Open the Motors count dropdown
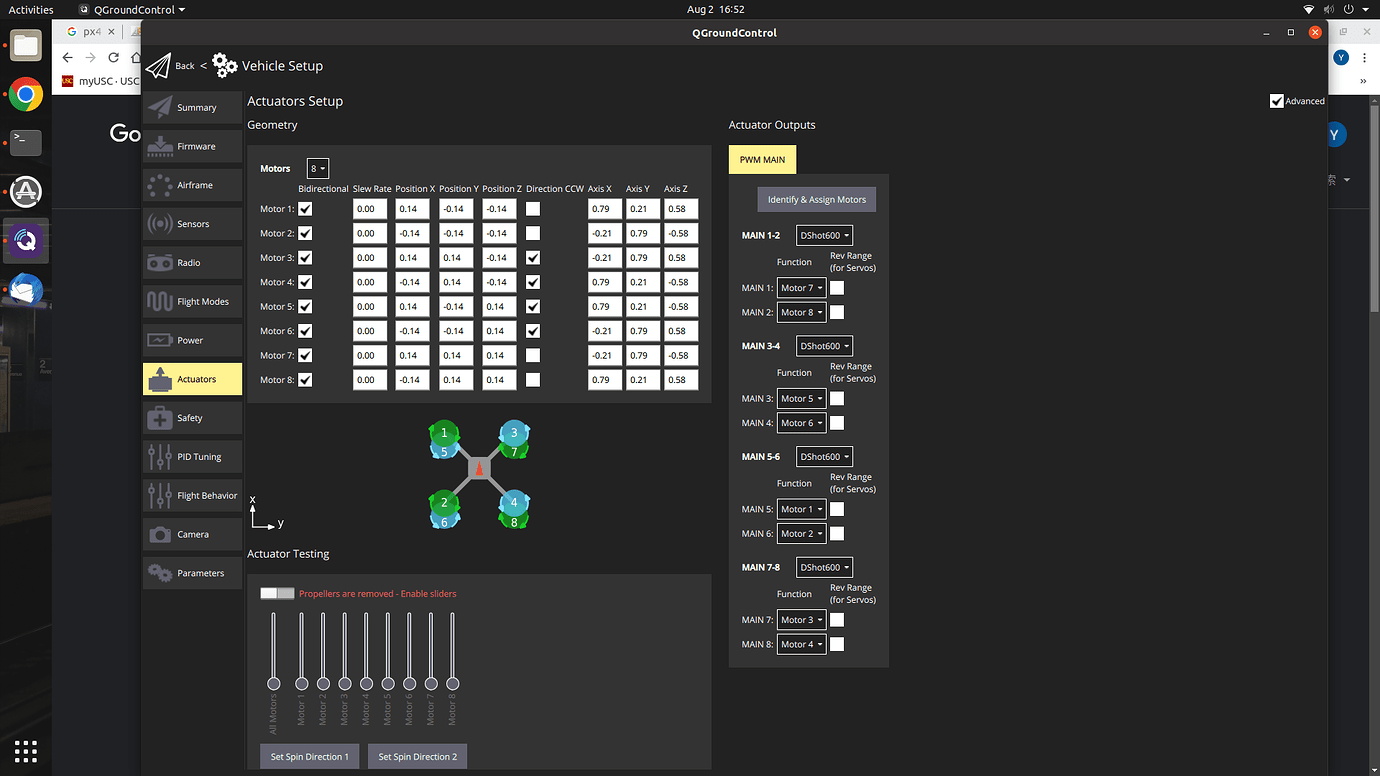1380x776 pixels. tap(317, 168)
